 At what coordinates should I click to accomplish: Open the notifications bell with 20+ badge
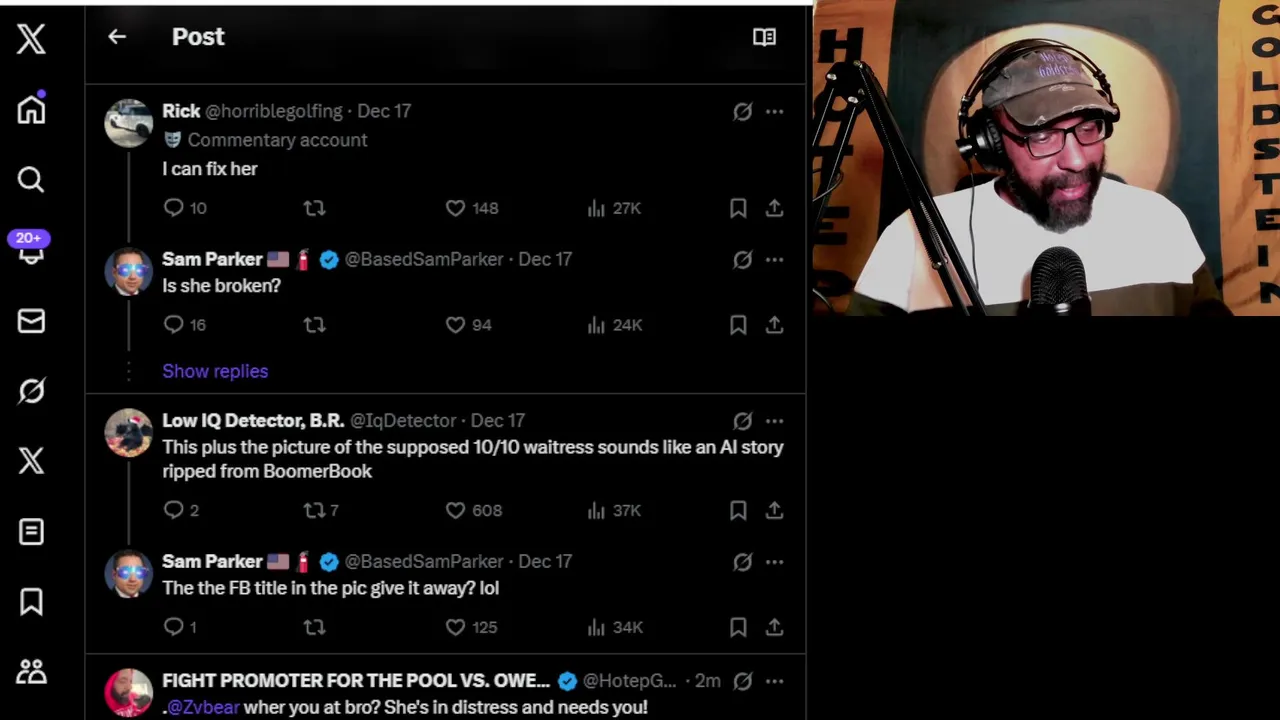pyautogui.click(x=30, y=248)
